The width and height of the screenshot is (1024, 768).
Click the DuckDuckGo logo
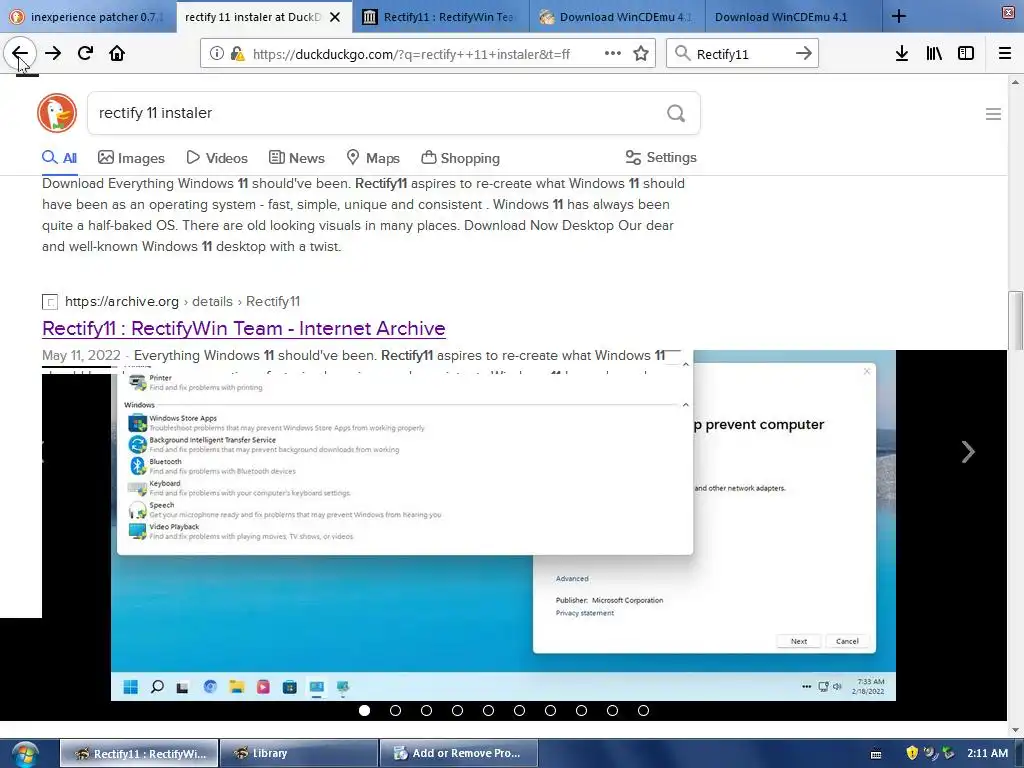point(57,113)
